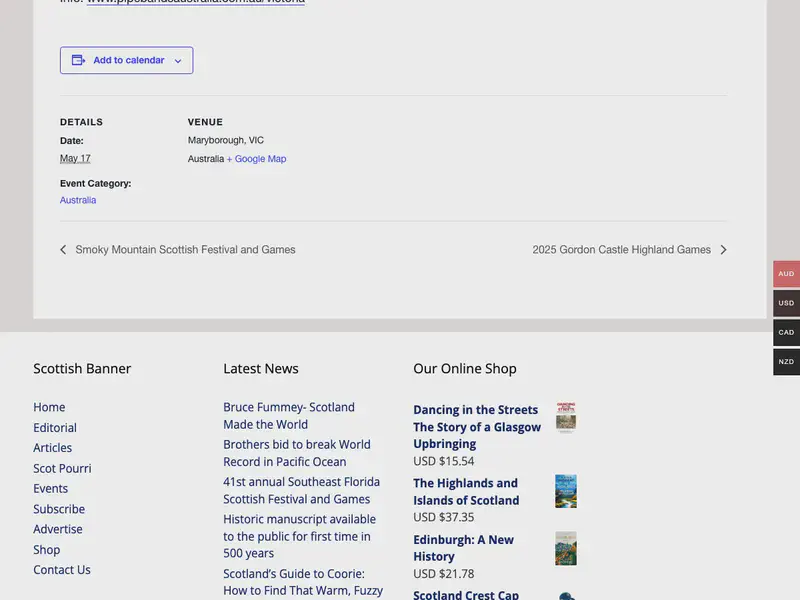
Task: Click the USD $15.54 price
Action: pyautogui.click(x=444, y=461)
